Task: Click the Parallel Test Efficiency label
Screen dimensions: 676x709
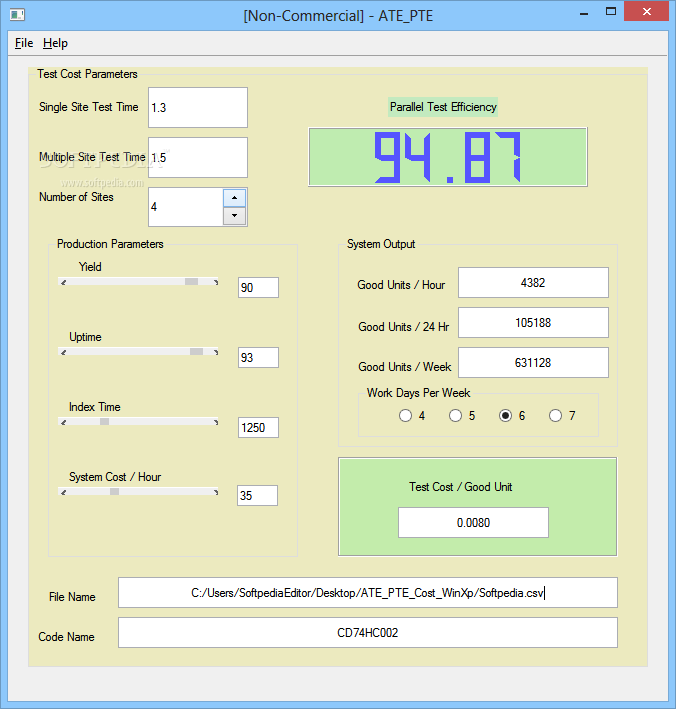Action: tap(443, 107)
